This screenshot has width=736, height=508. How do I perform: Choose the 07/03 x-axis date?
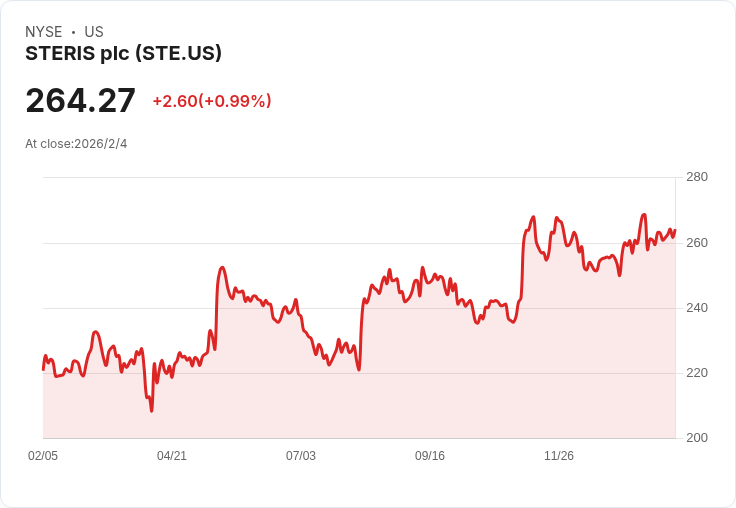coord(301,456)
